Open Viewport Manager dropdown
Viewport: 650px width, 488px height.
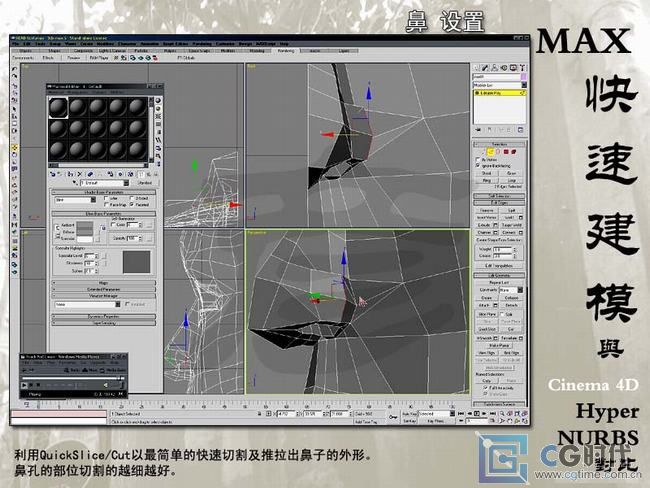(x=88, y=304)
